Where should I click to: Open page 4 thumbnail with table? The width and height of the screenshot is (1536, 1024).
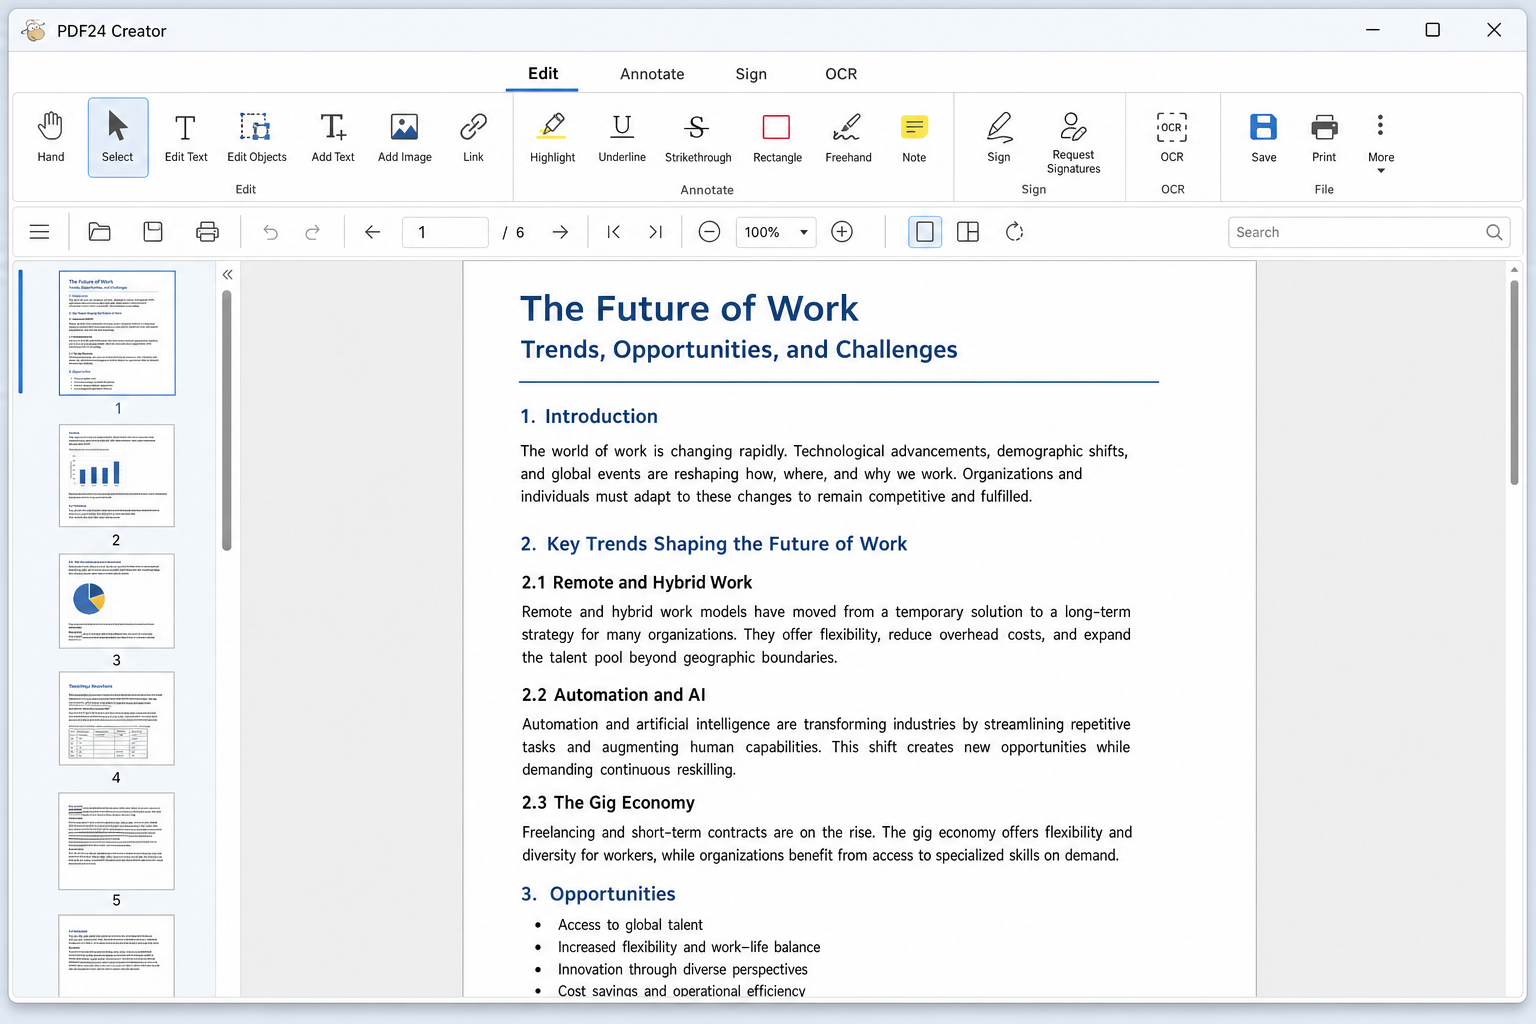tap(116, 718)
